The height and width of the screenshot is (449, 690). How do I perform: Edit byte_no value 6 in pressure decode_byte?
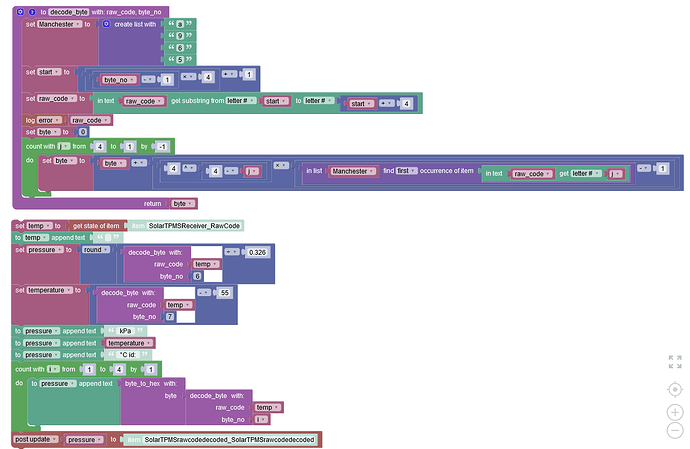(x=197, y=276)
